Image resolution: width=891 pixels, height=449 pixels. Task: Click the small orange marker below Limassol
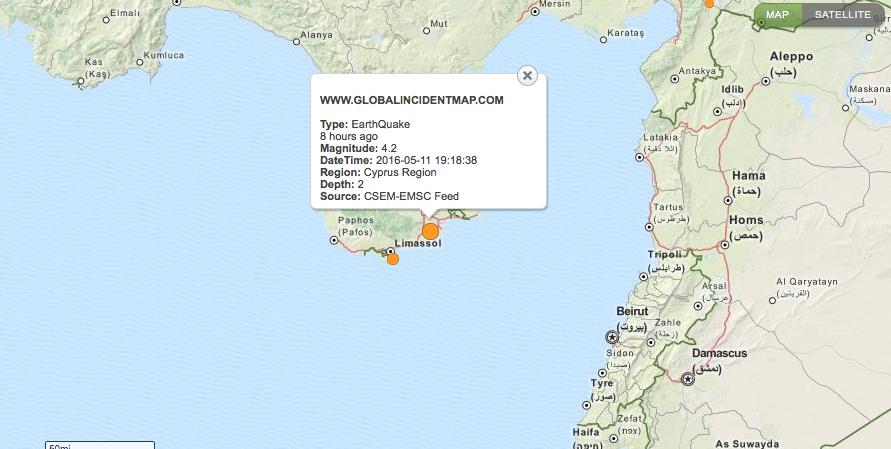[x=393, y=259]
